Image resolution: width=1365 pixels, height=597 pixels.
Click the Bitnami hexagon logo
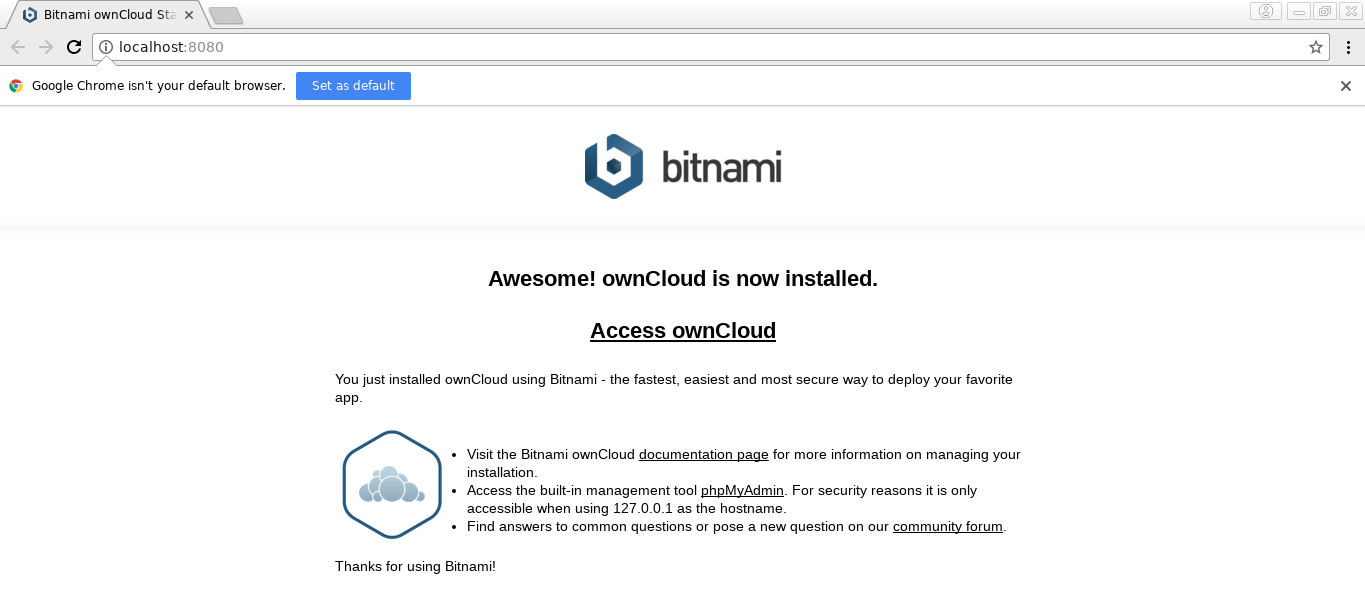click(x=613, y=167)
